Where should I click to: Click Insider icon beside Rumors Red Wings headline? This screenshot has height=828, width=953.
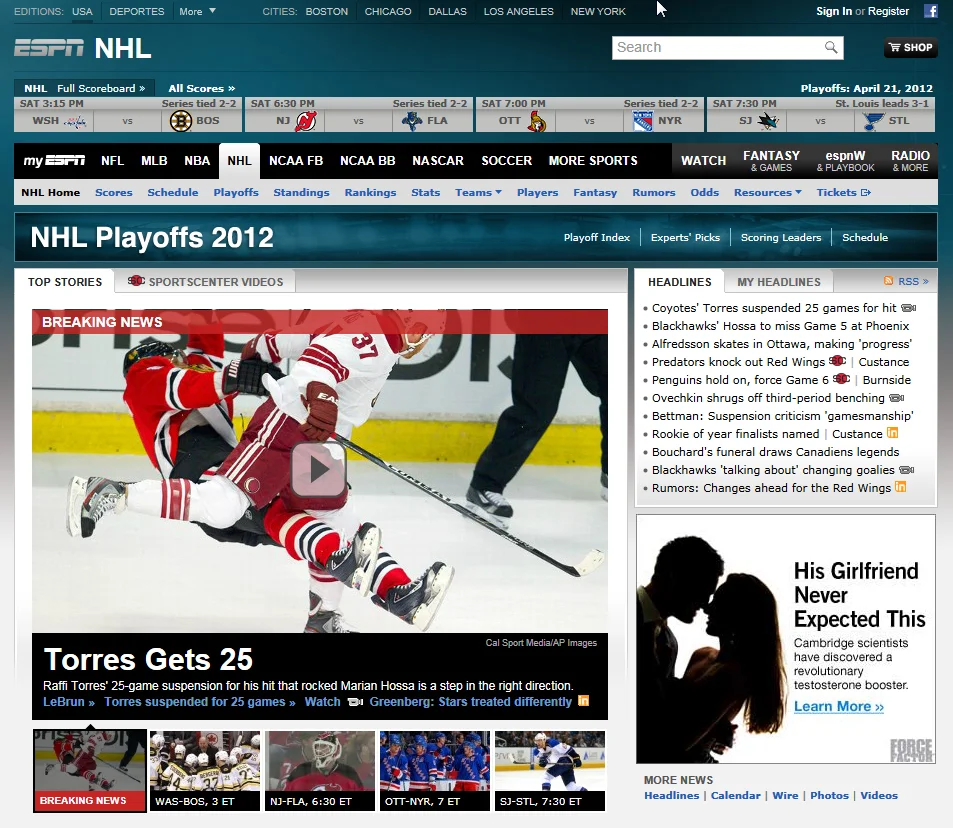point(901,487)
